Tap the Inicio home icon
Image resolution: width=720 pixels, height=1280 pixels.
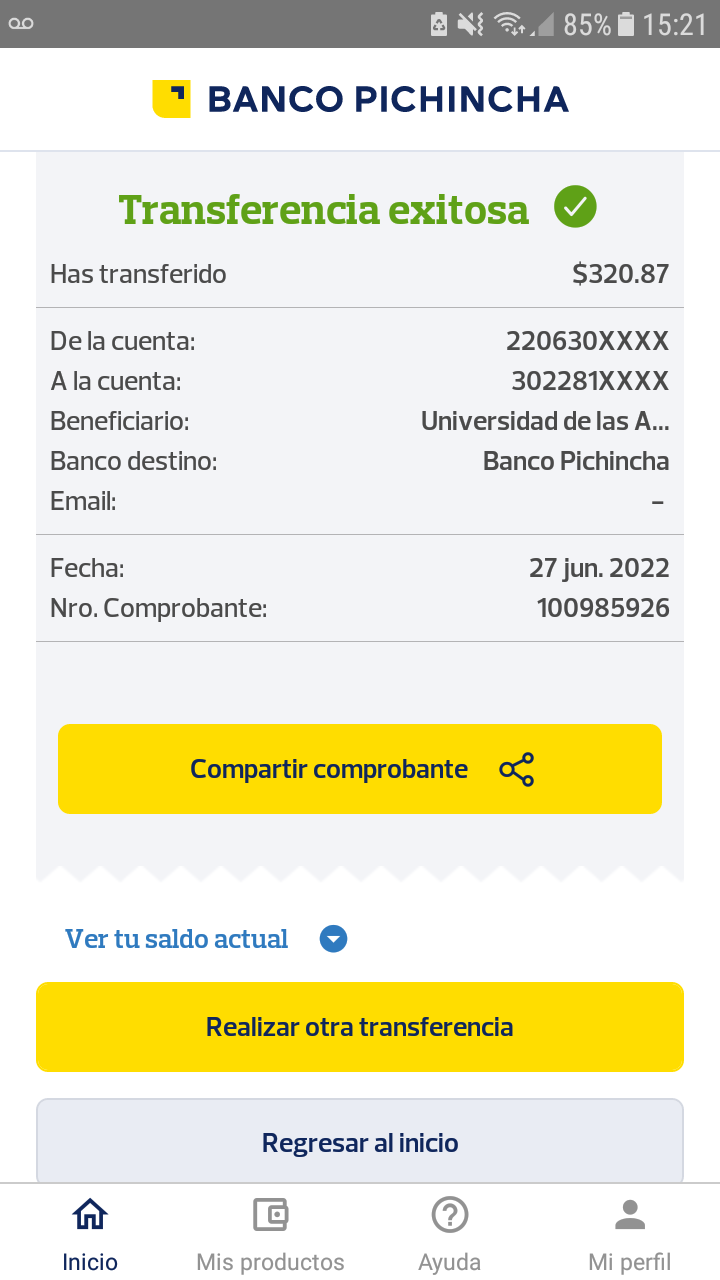pos(90,1215)
